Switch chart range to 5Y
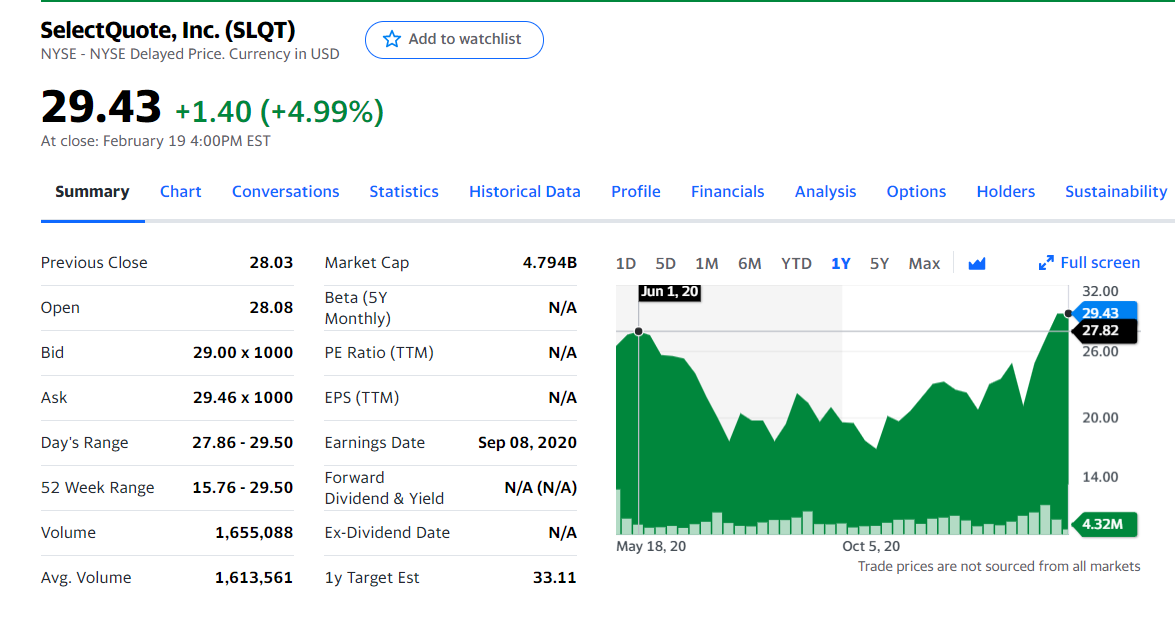Viewport: 1175px width, 641px height. pos(879,264)
